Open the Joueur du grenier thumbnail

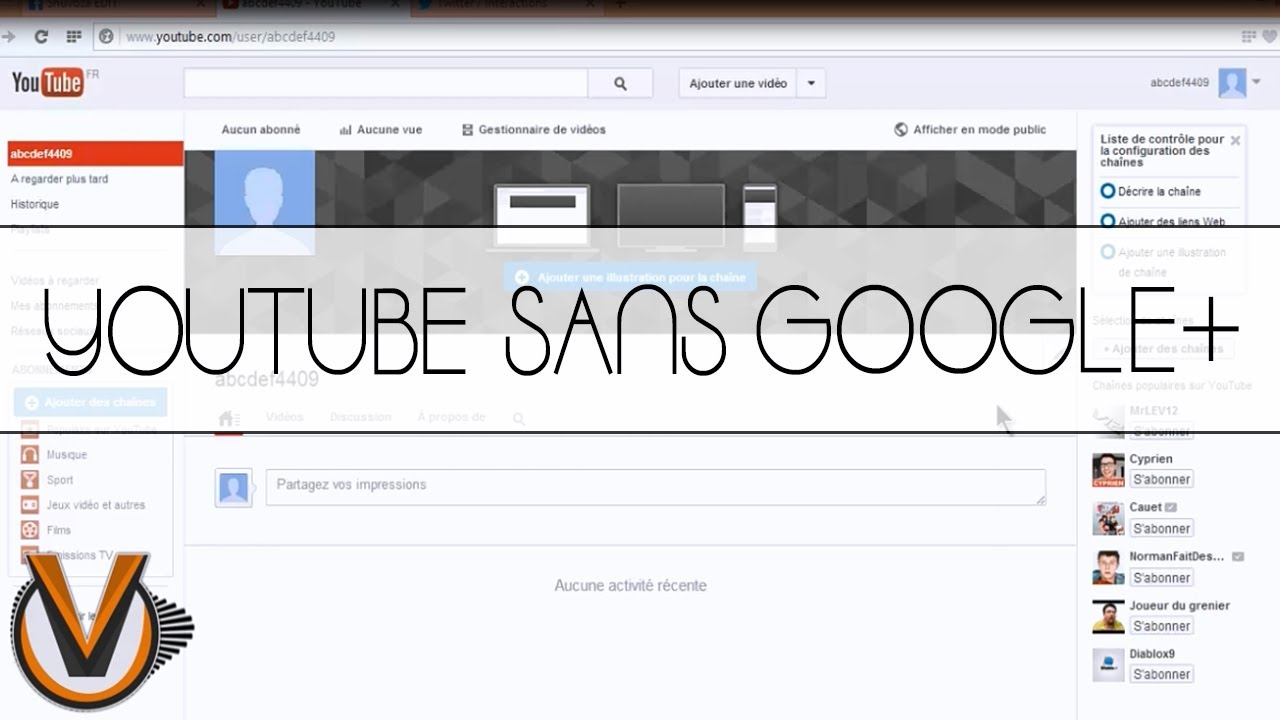click(x=1108, y=616)
